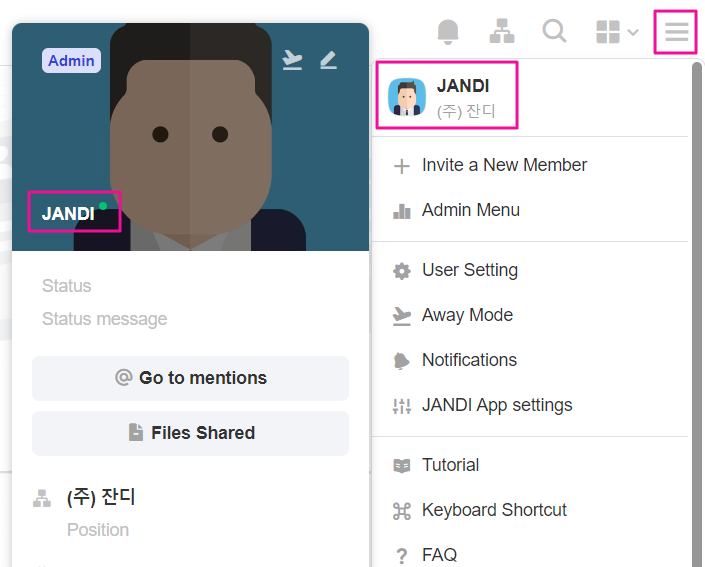Click the search magnifier icon
Viewport: 705px width, 567px height.
tap(554, 31)
